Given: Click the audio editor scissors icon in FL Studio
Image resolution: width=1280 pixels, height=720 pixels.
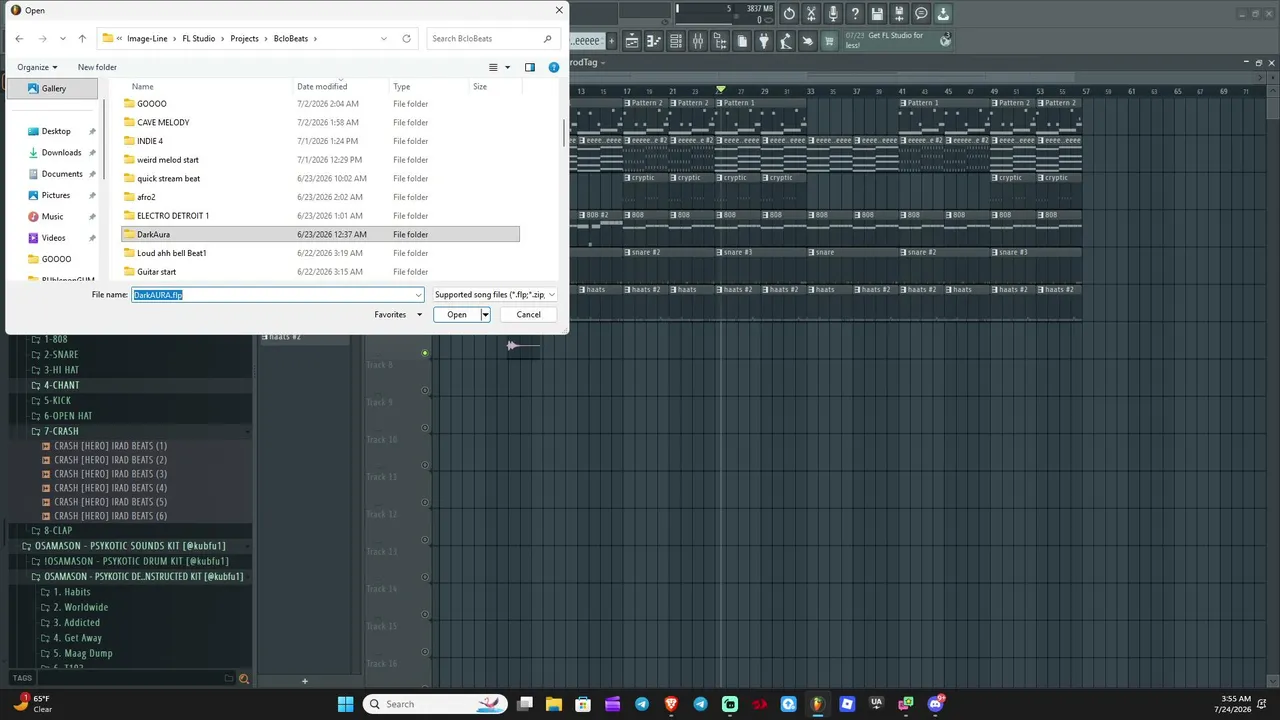Looking at the screenshot, I should pyautogui.click(x=811, y=14).
